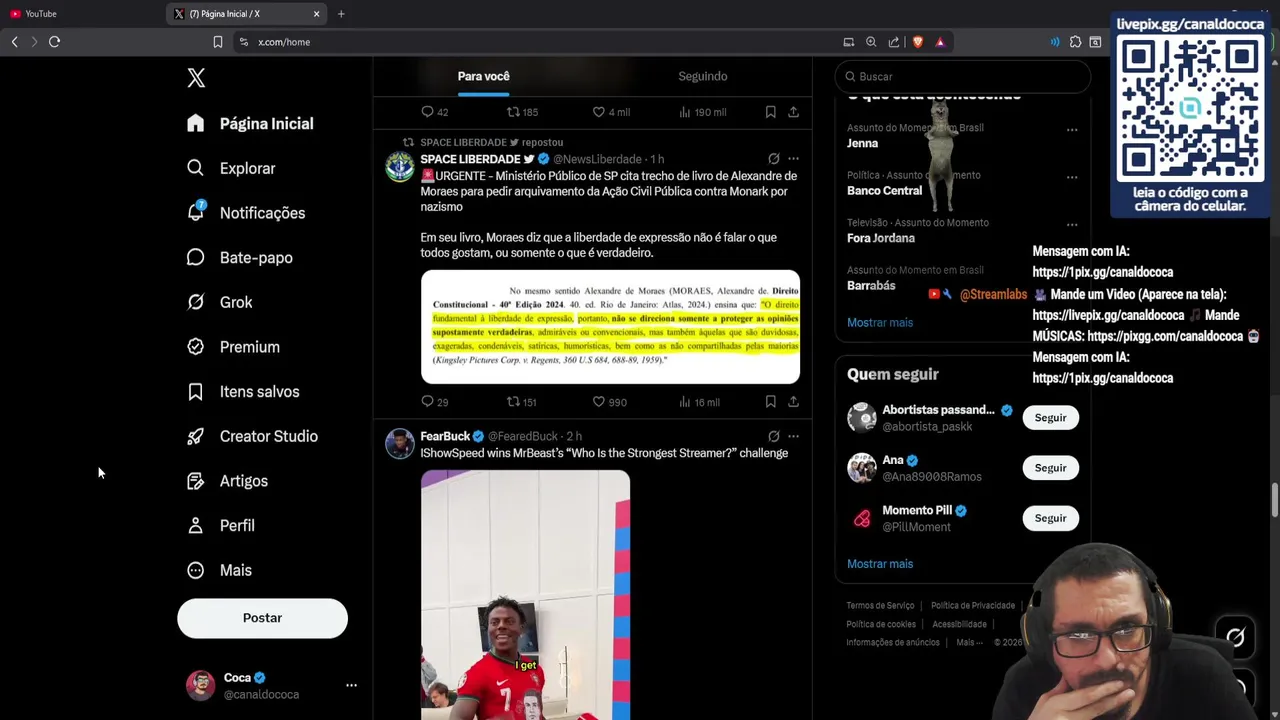
Task: Switch to the Para você tab
Action: coord(483,76)
